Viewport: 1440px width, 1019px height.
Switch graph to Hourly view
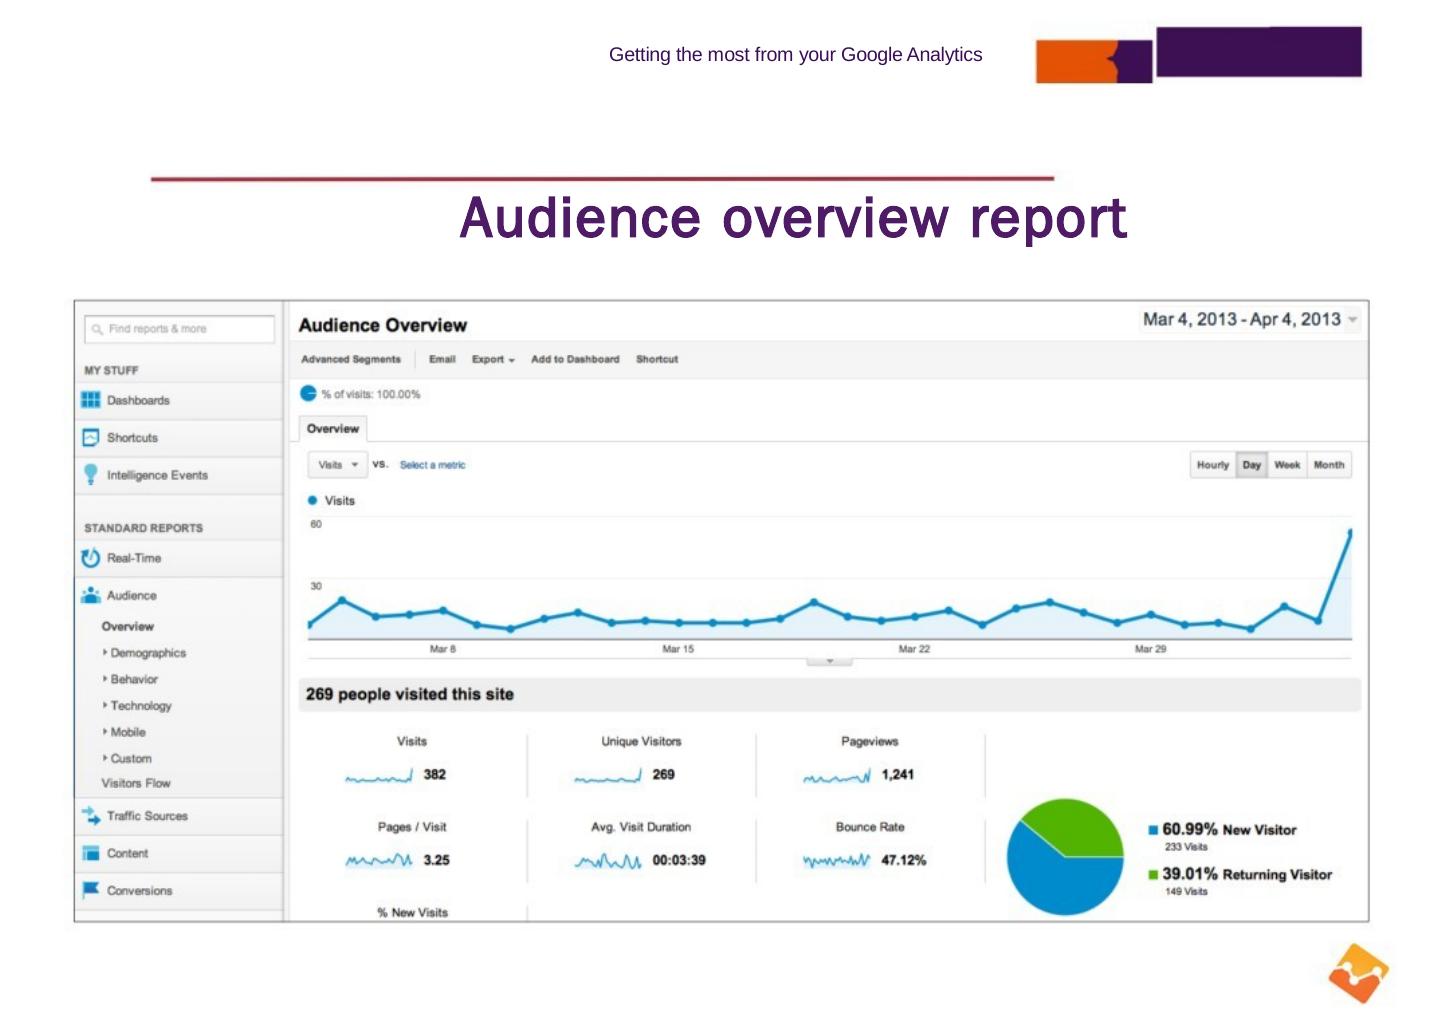click(1212, 465)
